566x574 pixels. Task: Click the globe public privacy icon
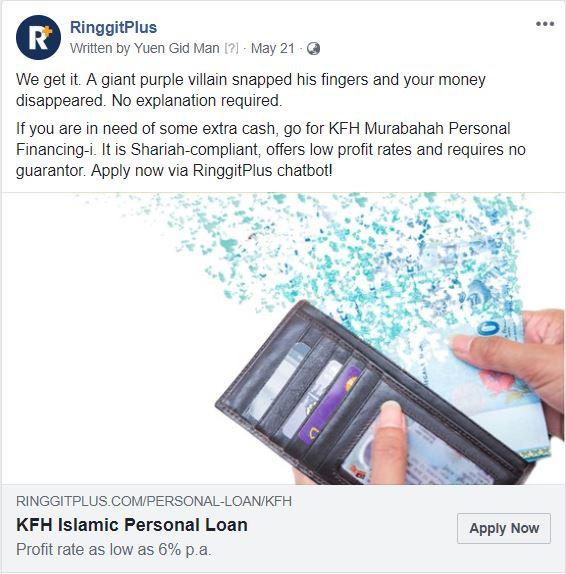[313, 48]
